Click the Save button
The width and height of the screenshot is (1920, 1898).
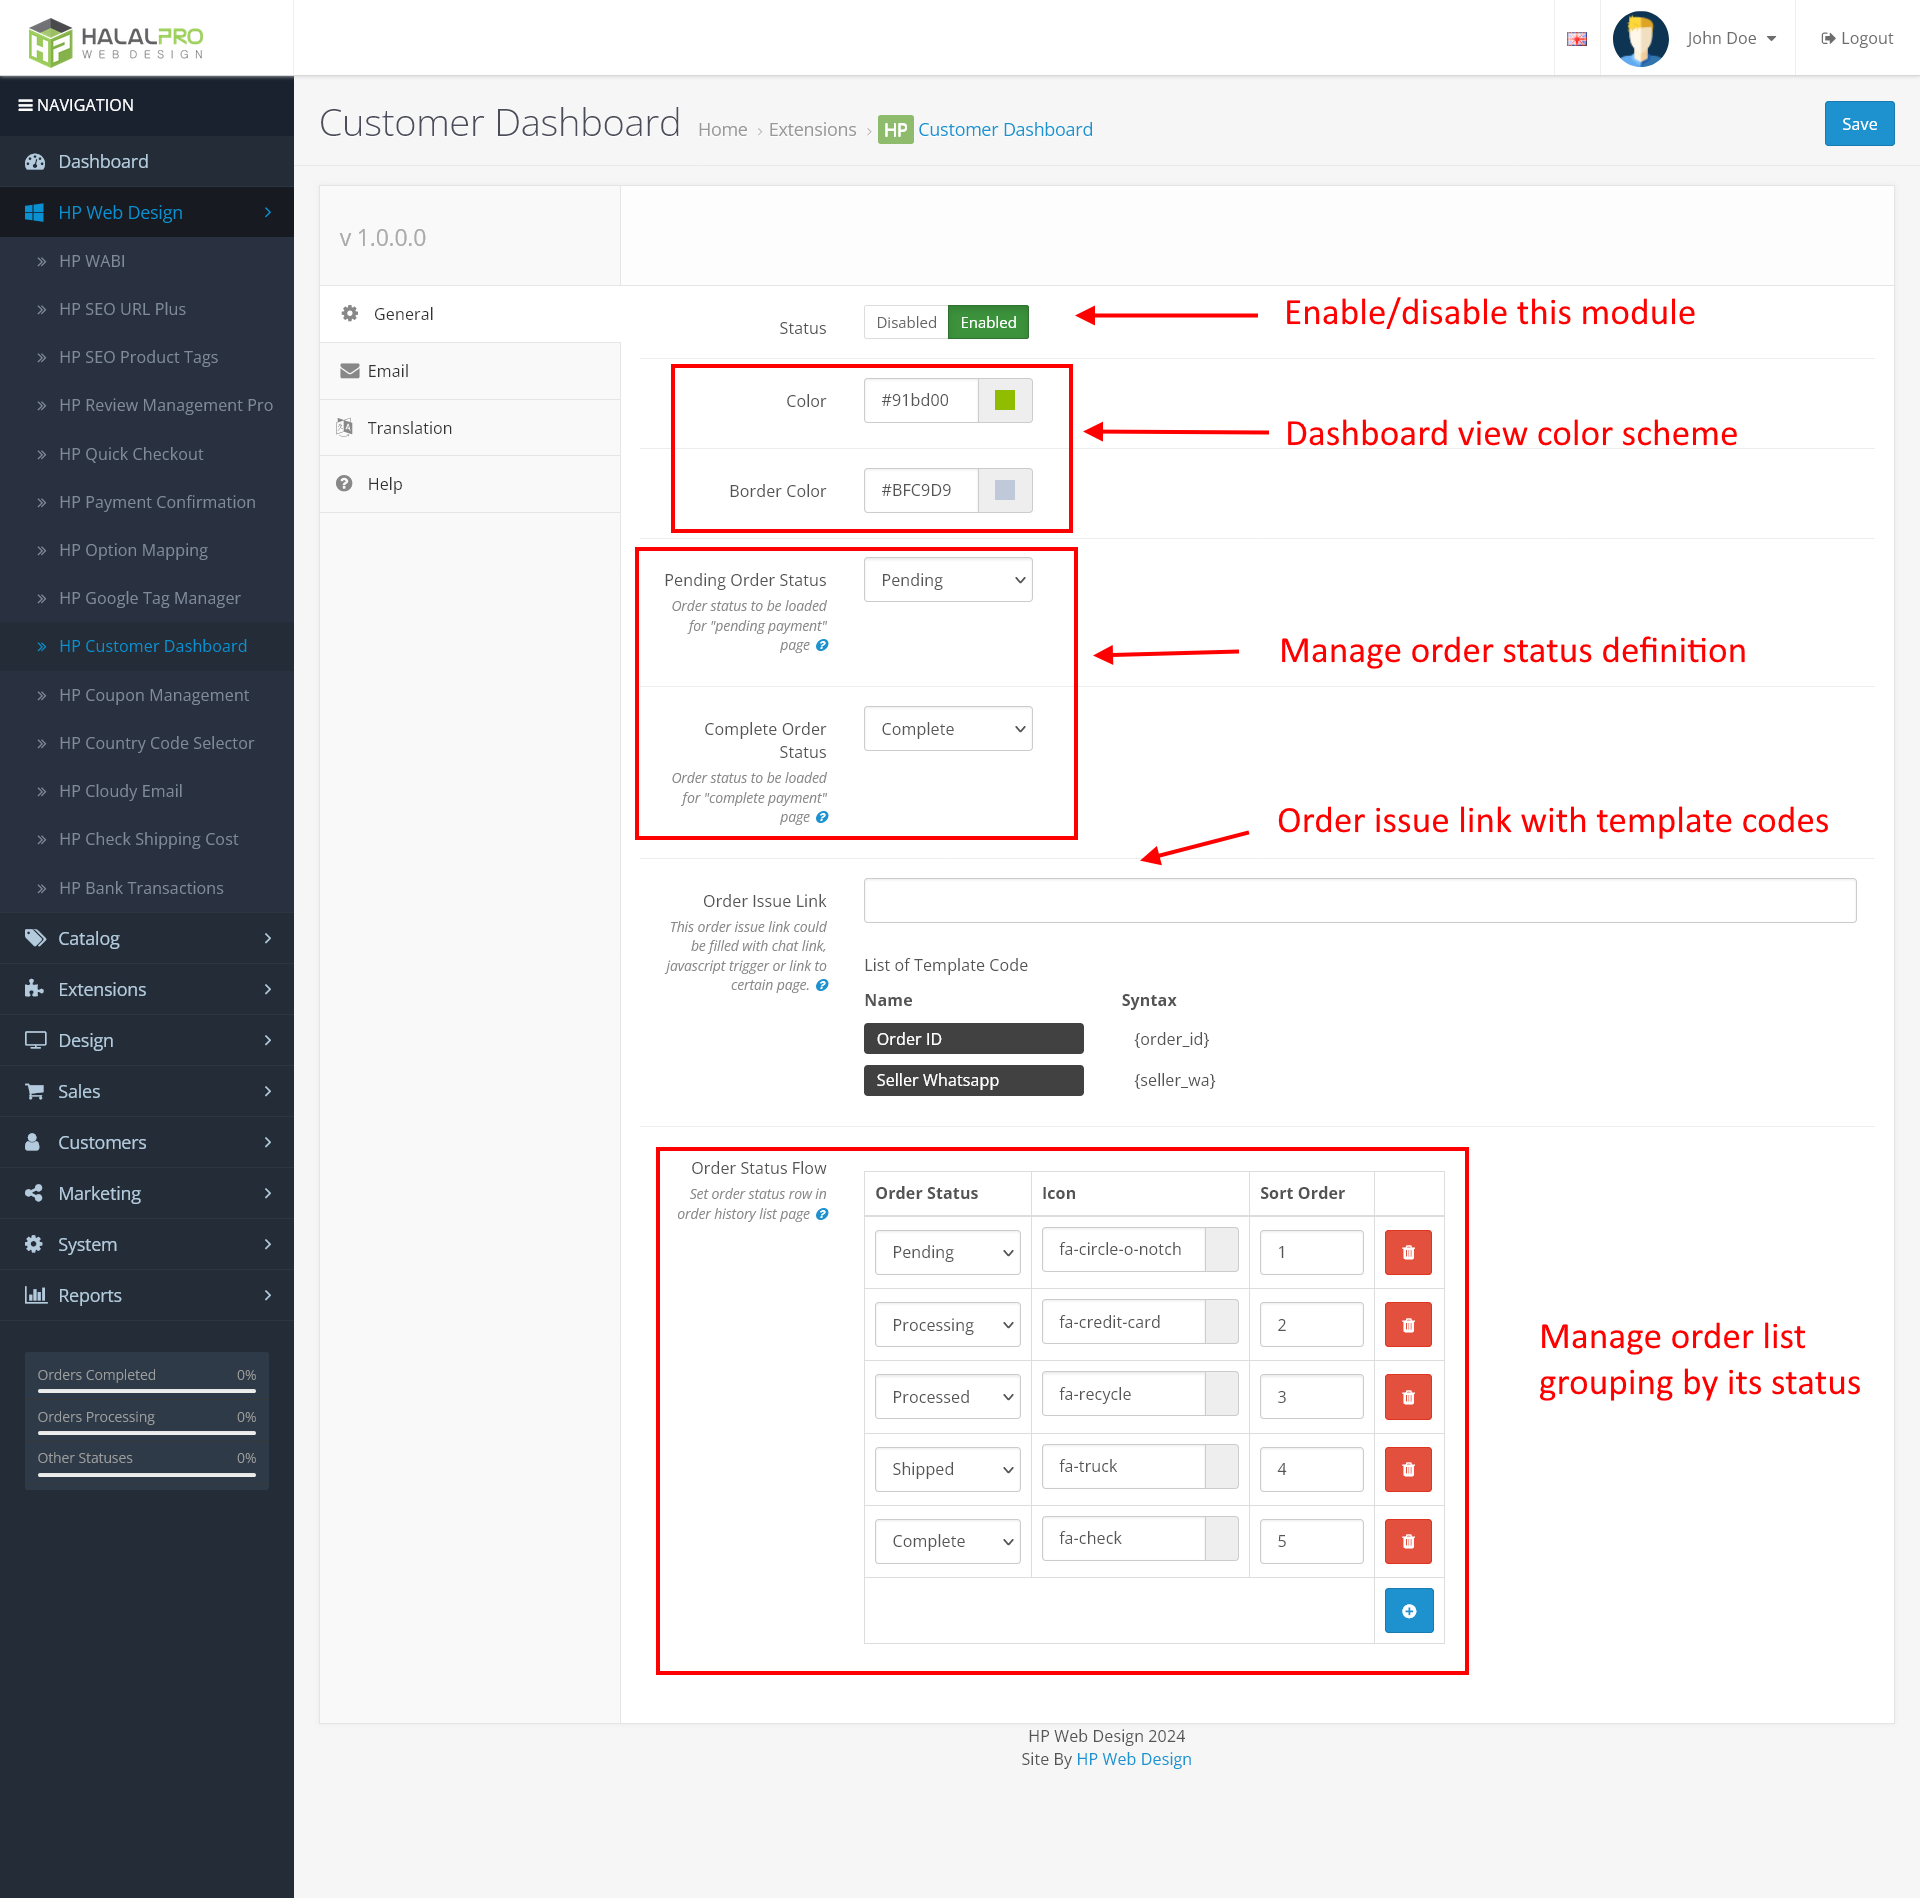point(1859,123)
